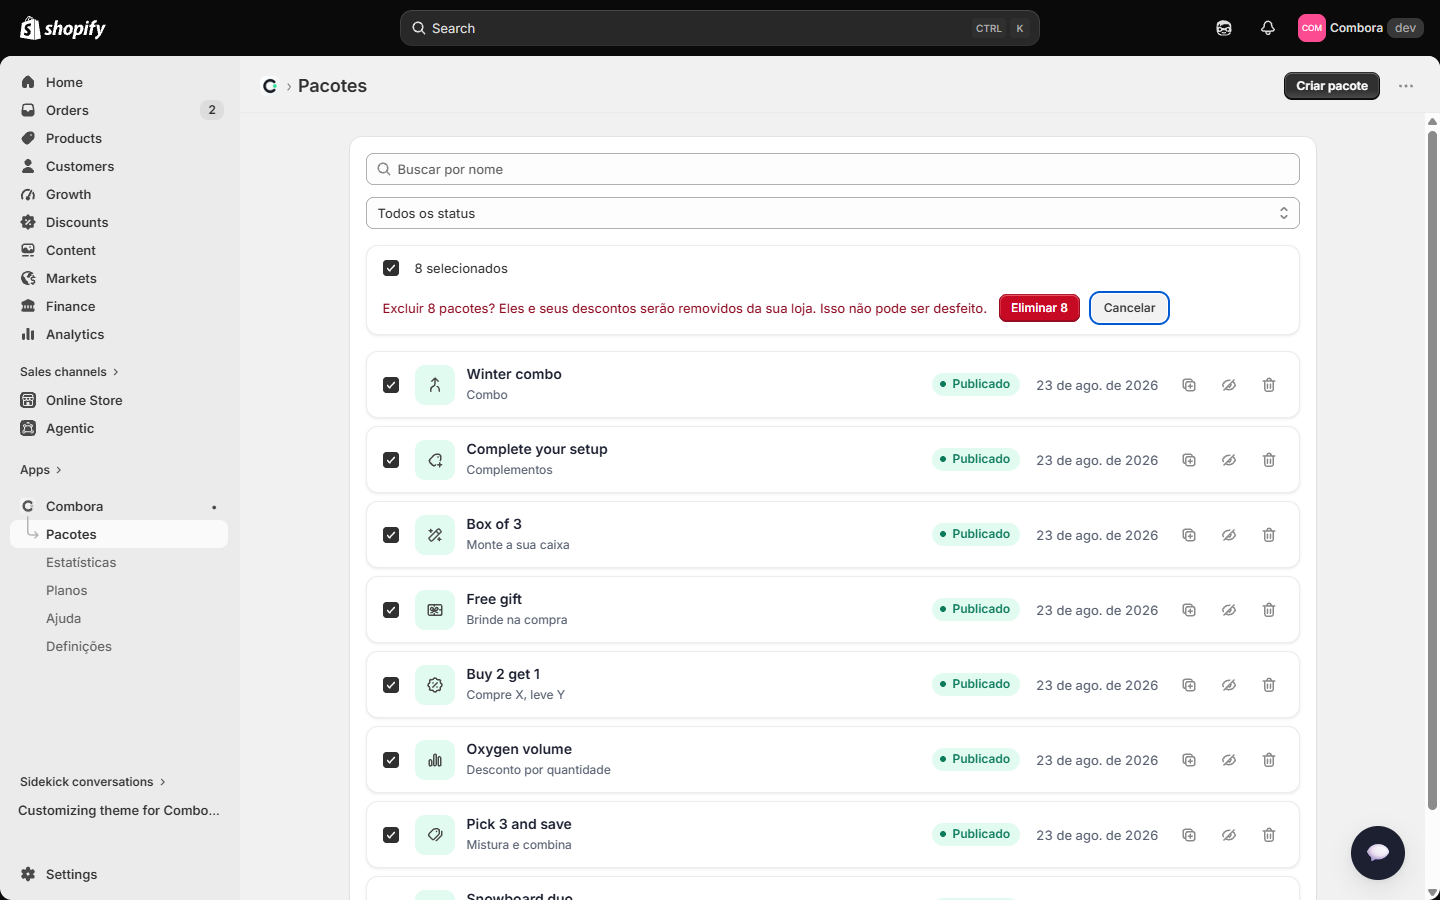
Task: Duplicate the Oxygen volume bundle
Action: tap(1189, 760)
